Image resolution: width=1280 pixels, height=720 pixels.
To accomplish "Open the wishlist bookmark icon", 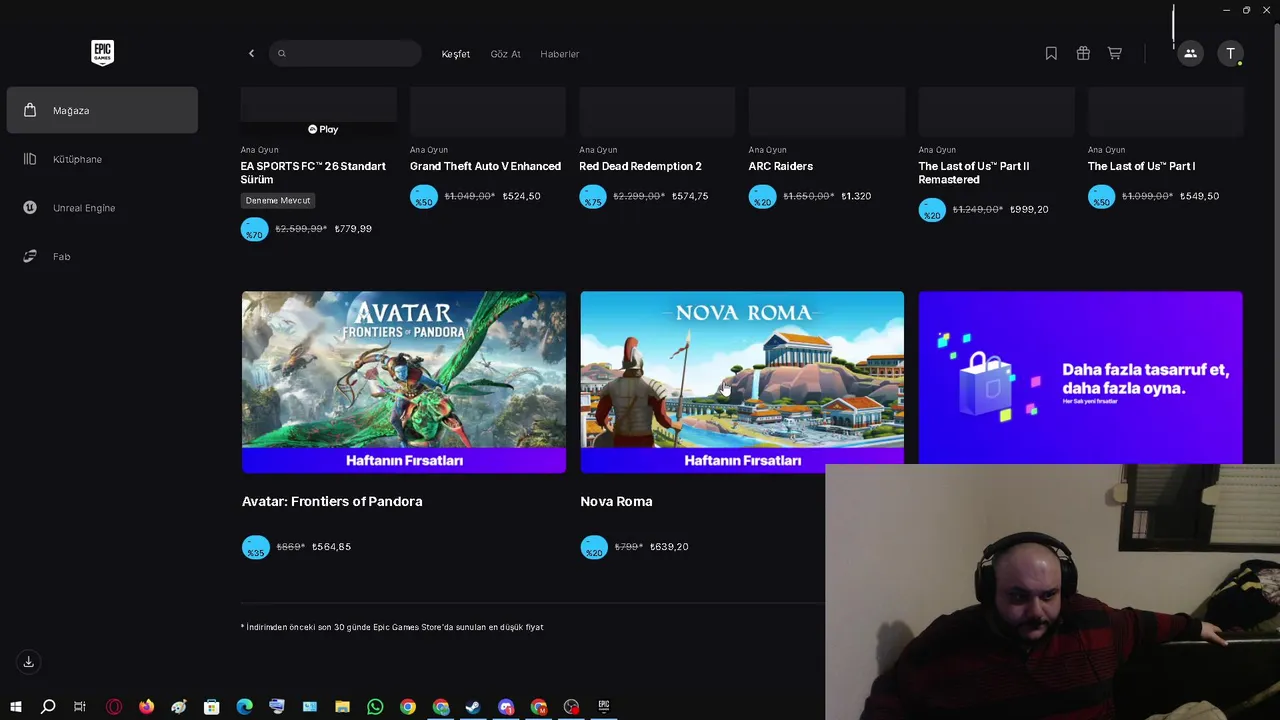I will [x=1051, y=54].
